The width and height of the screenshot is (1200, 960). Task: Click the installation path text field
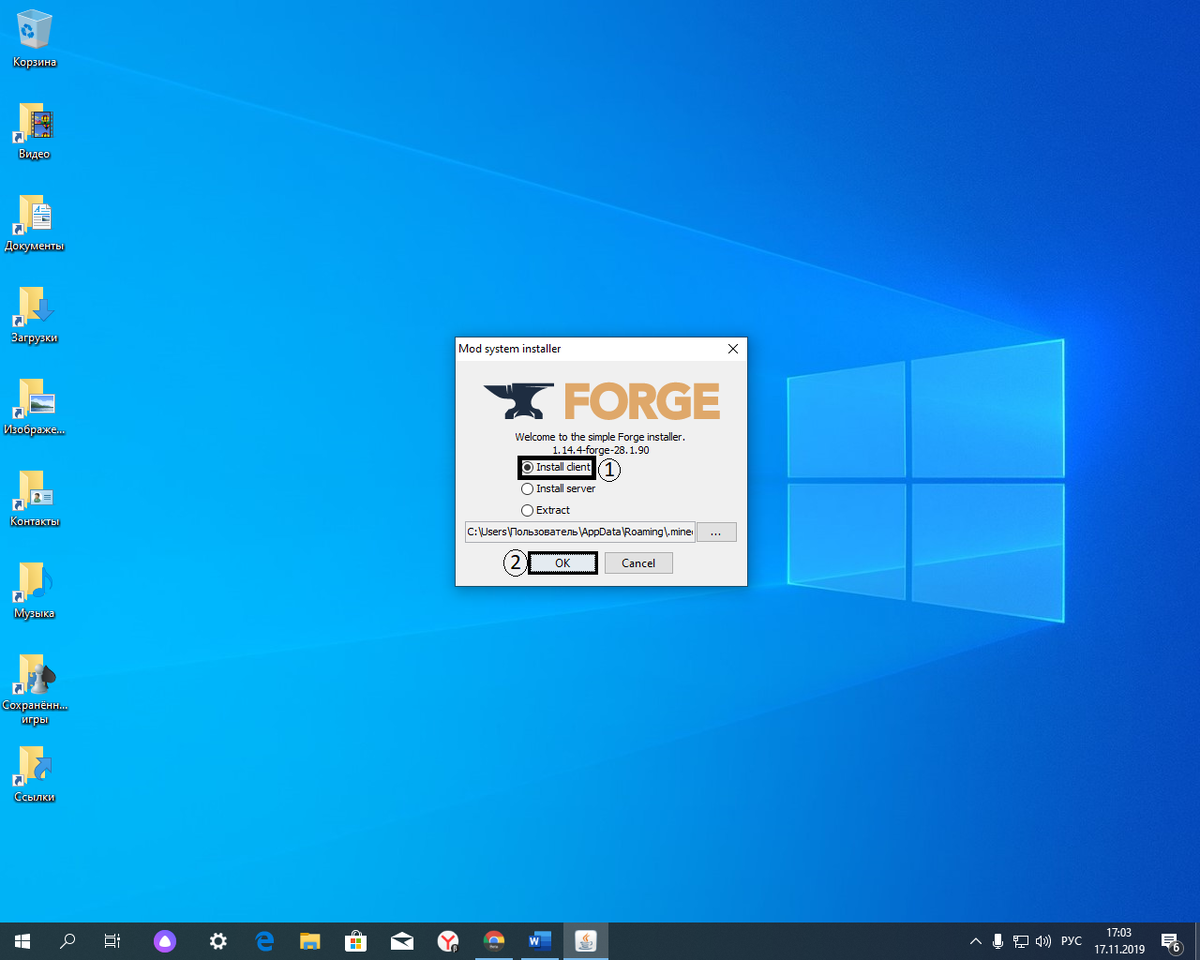[580, 532]
